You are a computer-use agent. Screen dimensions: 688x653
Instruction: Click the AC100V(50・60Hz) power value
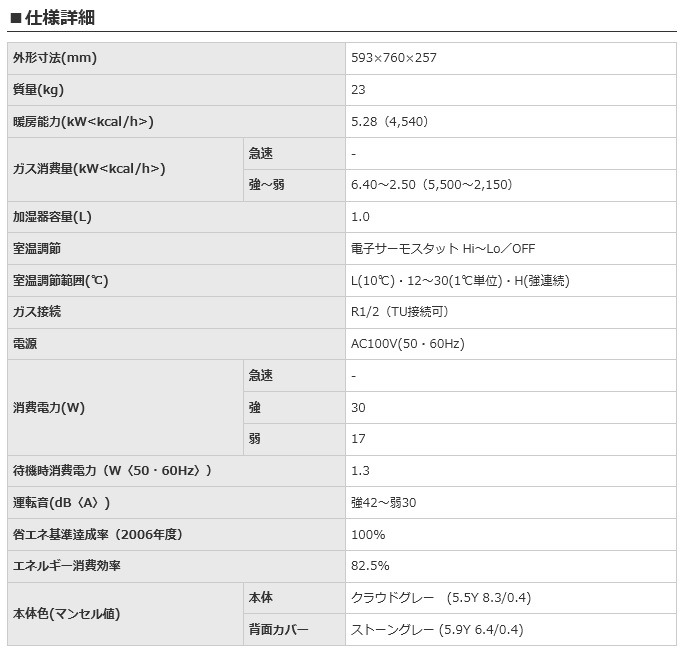coord(408,344)
